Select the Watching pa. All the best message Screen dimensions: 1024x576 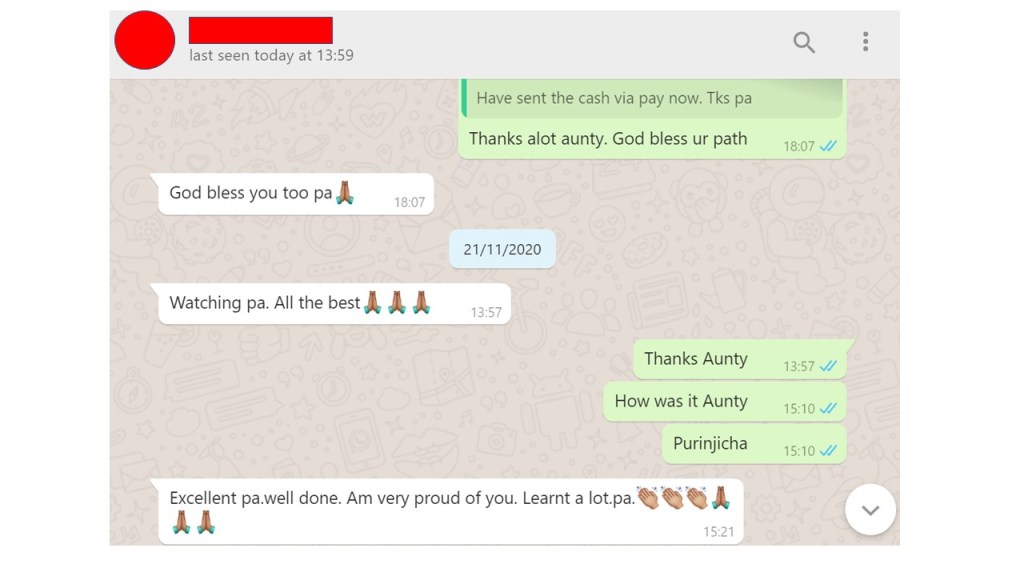334,304
